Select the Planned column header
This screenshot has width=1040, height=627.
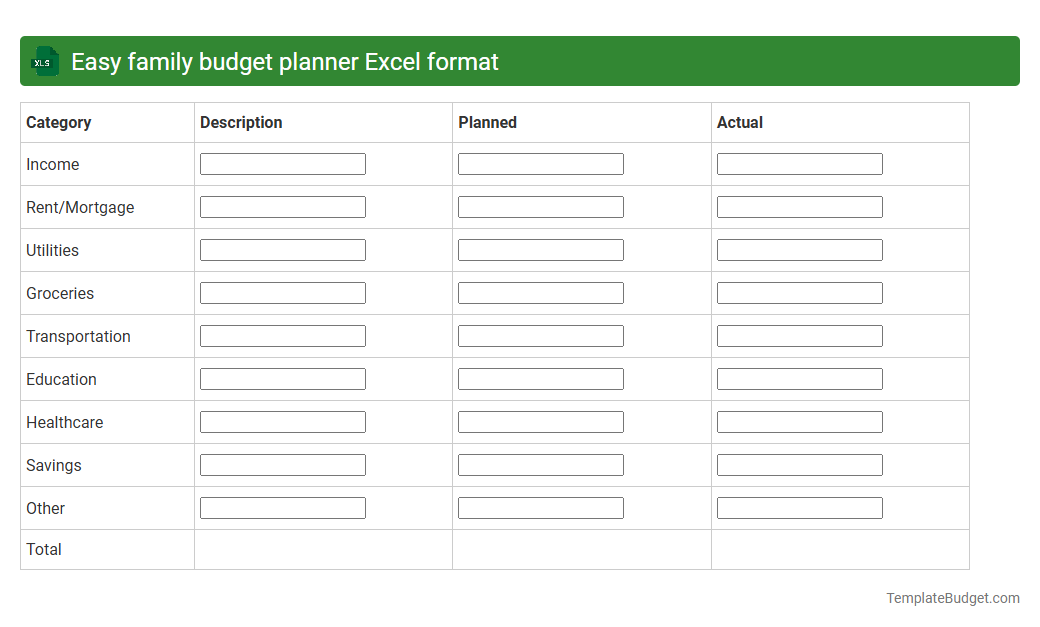[487, 122]
